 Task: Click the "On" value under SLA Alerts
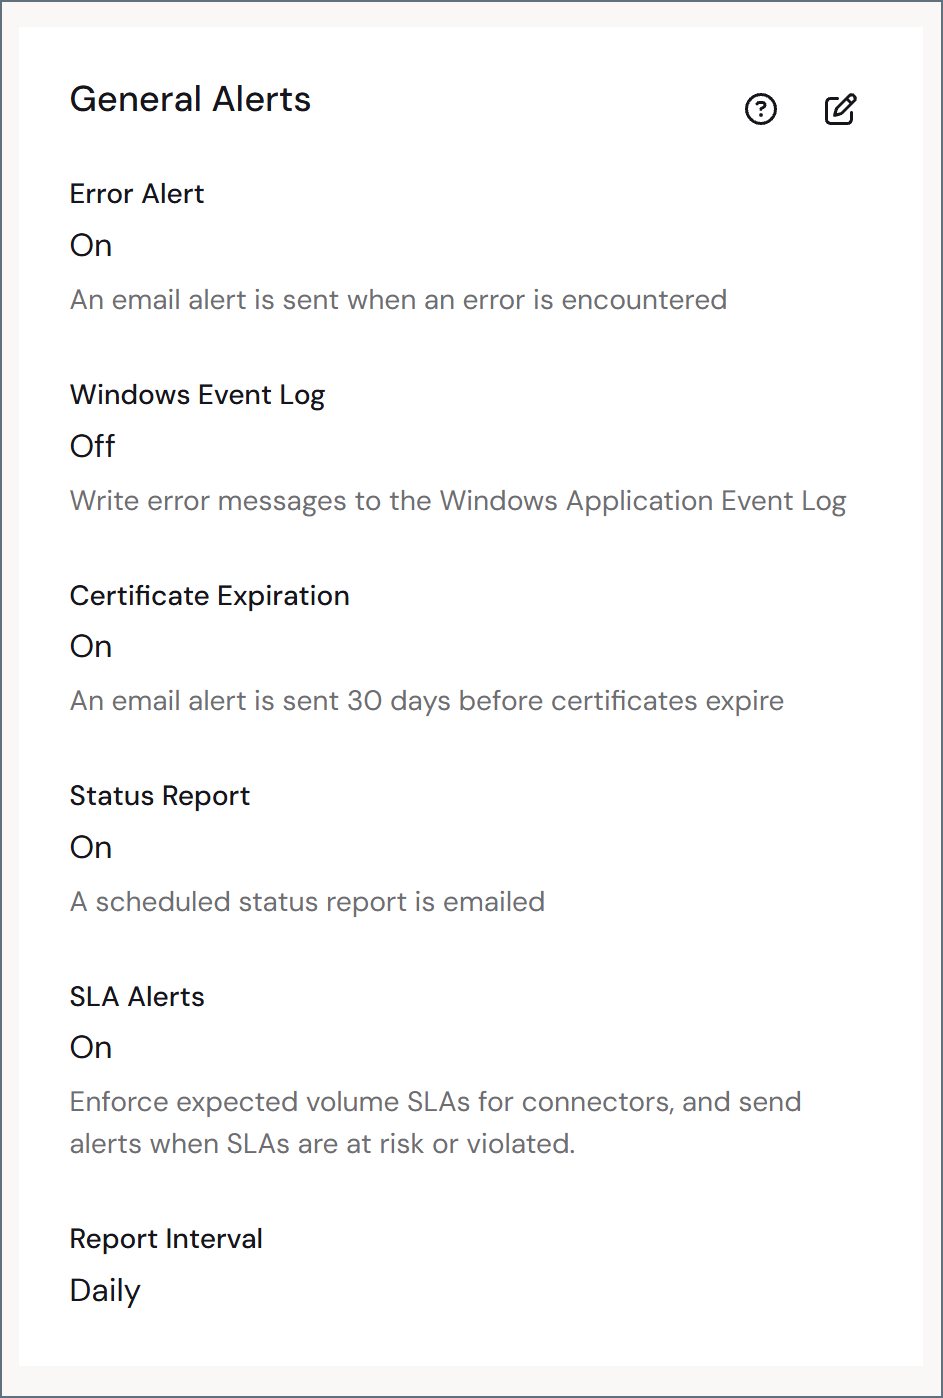point(91,1048)
